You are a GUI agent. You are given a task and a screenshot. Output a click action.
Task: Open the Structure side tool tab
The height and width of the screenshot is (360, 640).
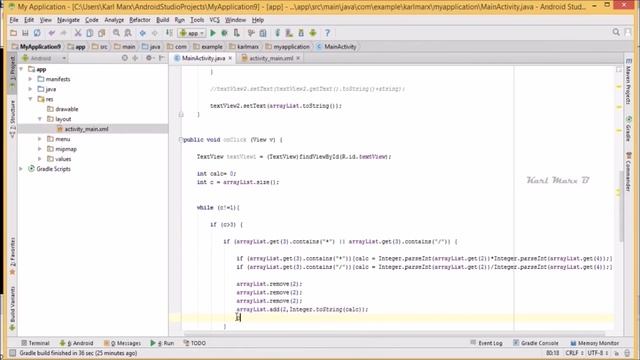[12, 120]
